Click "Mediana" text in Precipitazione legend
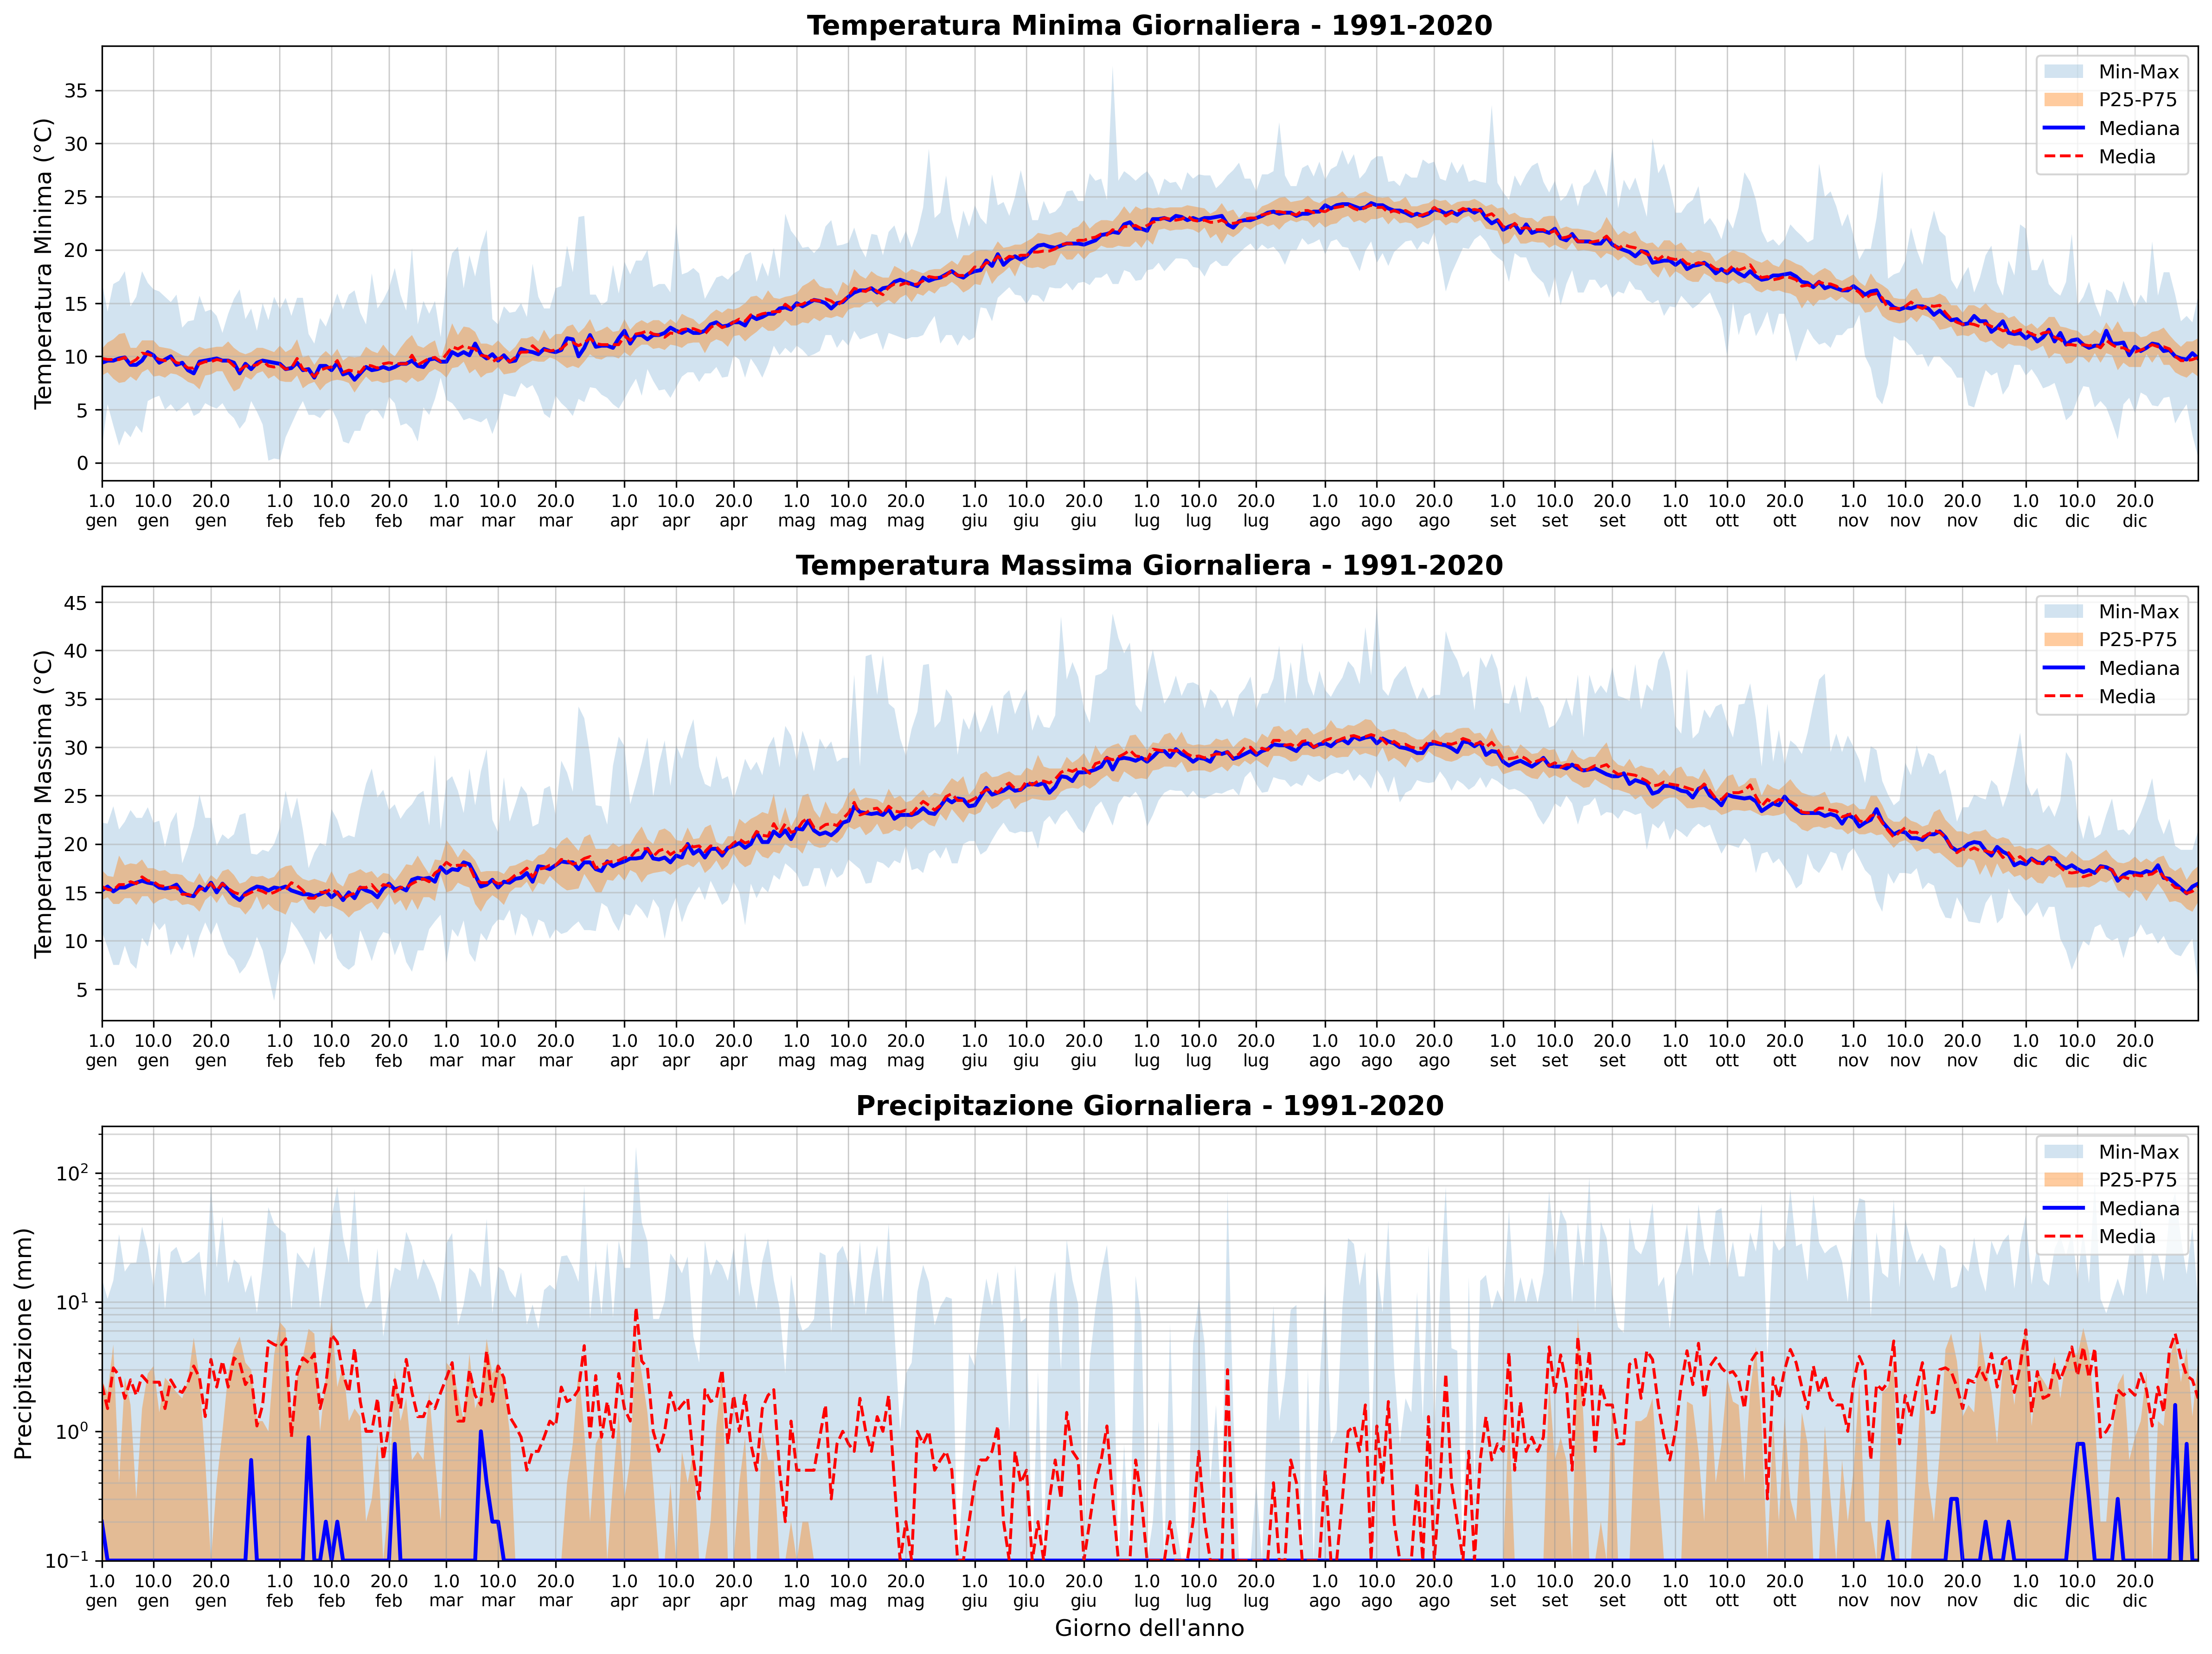The height and width of the screenshot is (1654, 2212). click(x=2139, y=1209)
